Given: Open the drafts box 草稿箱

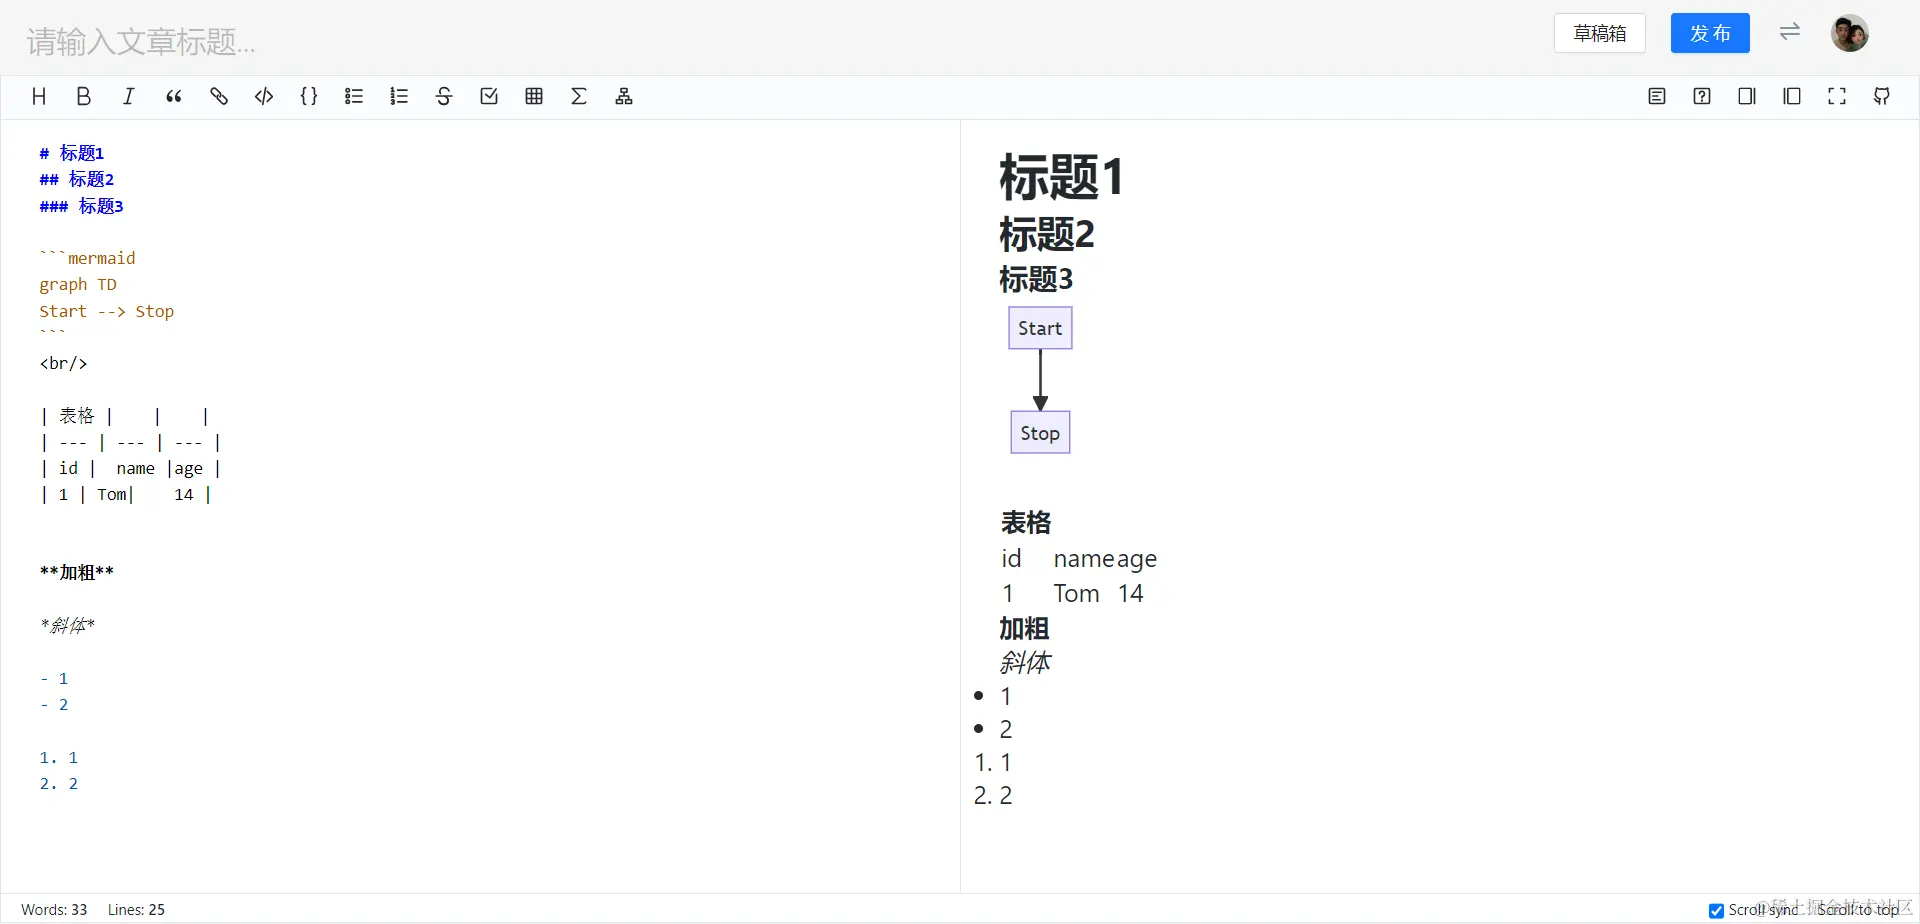Looking at the screenshot, I should point(1600,33).
